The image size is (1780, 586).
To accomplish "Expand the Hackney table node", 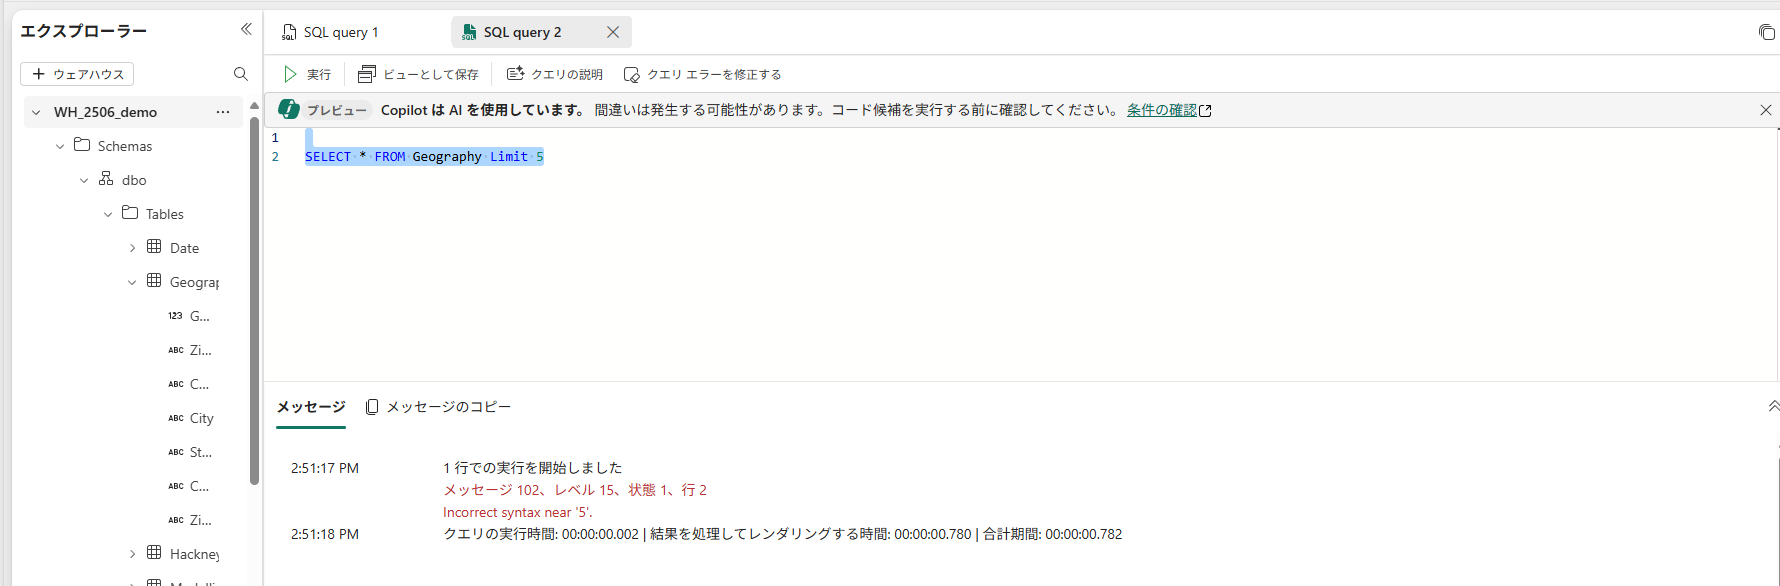I will (x=132, y=554).
